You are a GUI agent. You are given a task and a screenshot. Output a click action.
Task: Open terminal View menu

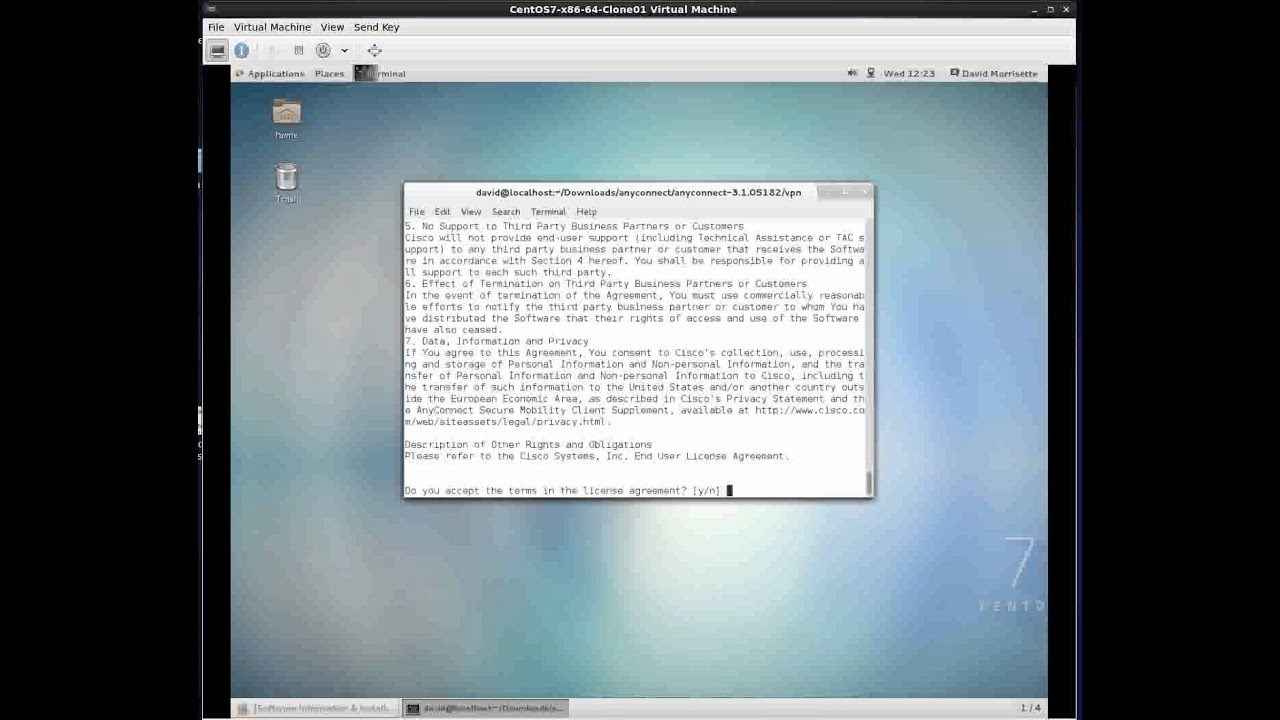(x=471, y=212)
